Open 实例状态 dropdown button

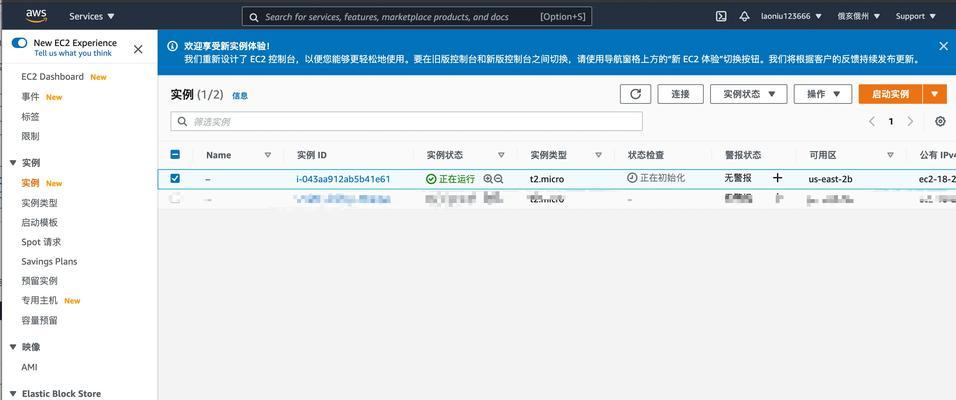click(749, 94)
